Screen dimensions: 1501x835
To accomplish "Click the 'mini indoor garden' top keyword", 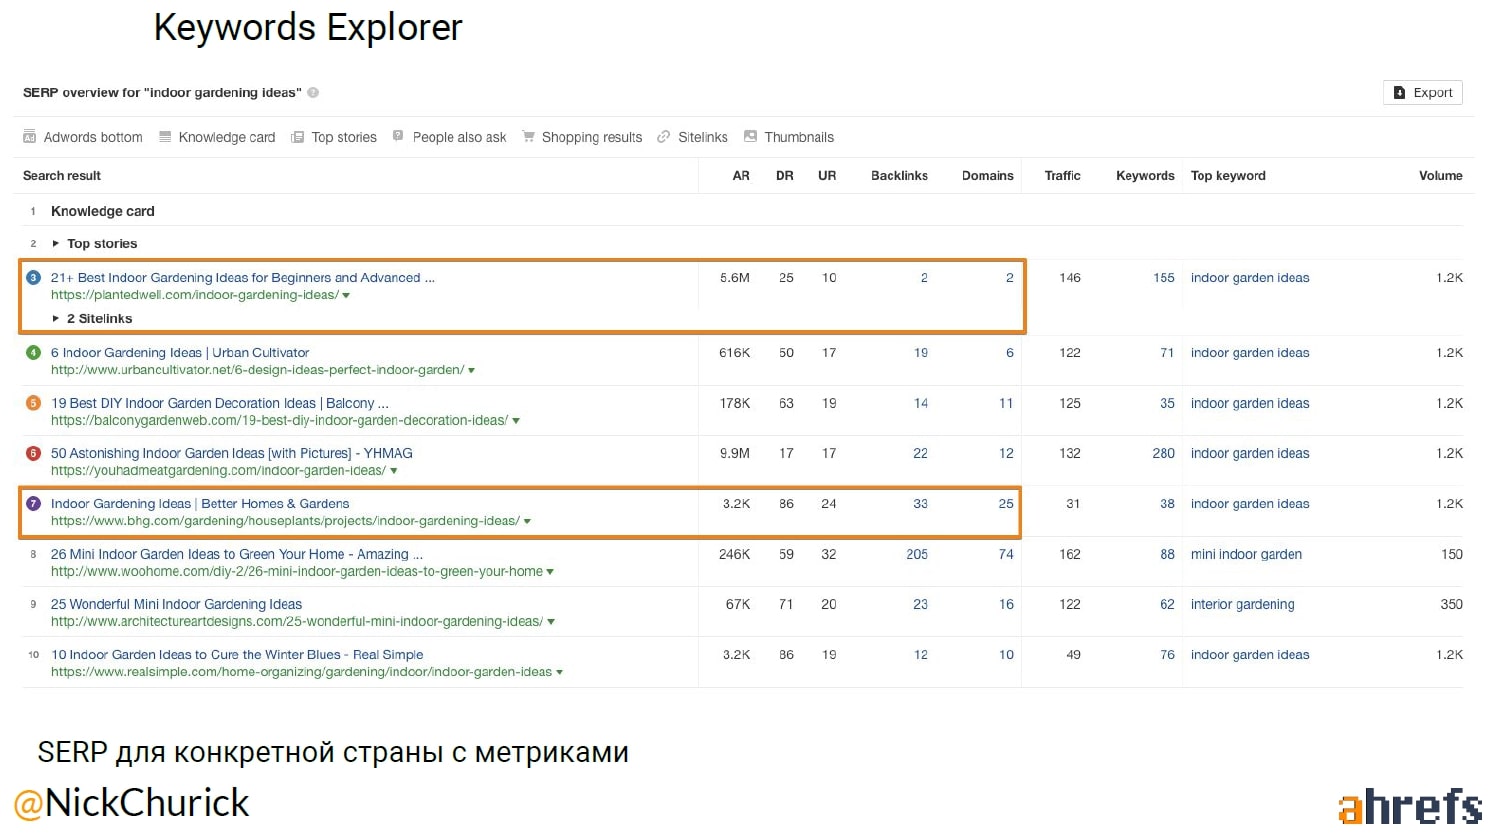I will [1246, 555].
